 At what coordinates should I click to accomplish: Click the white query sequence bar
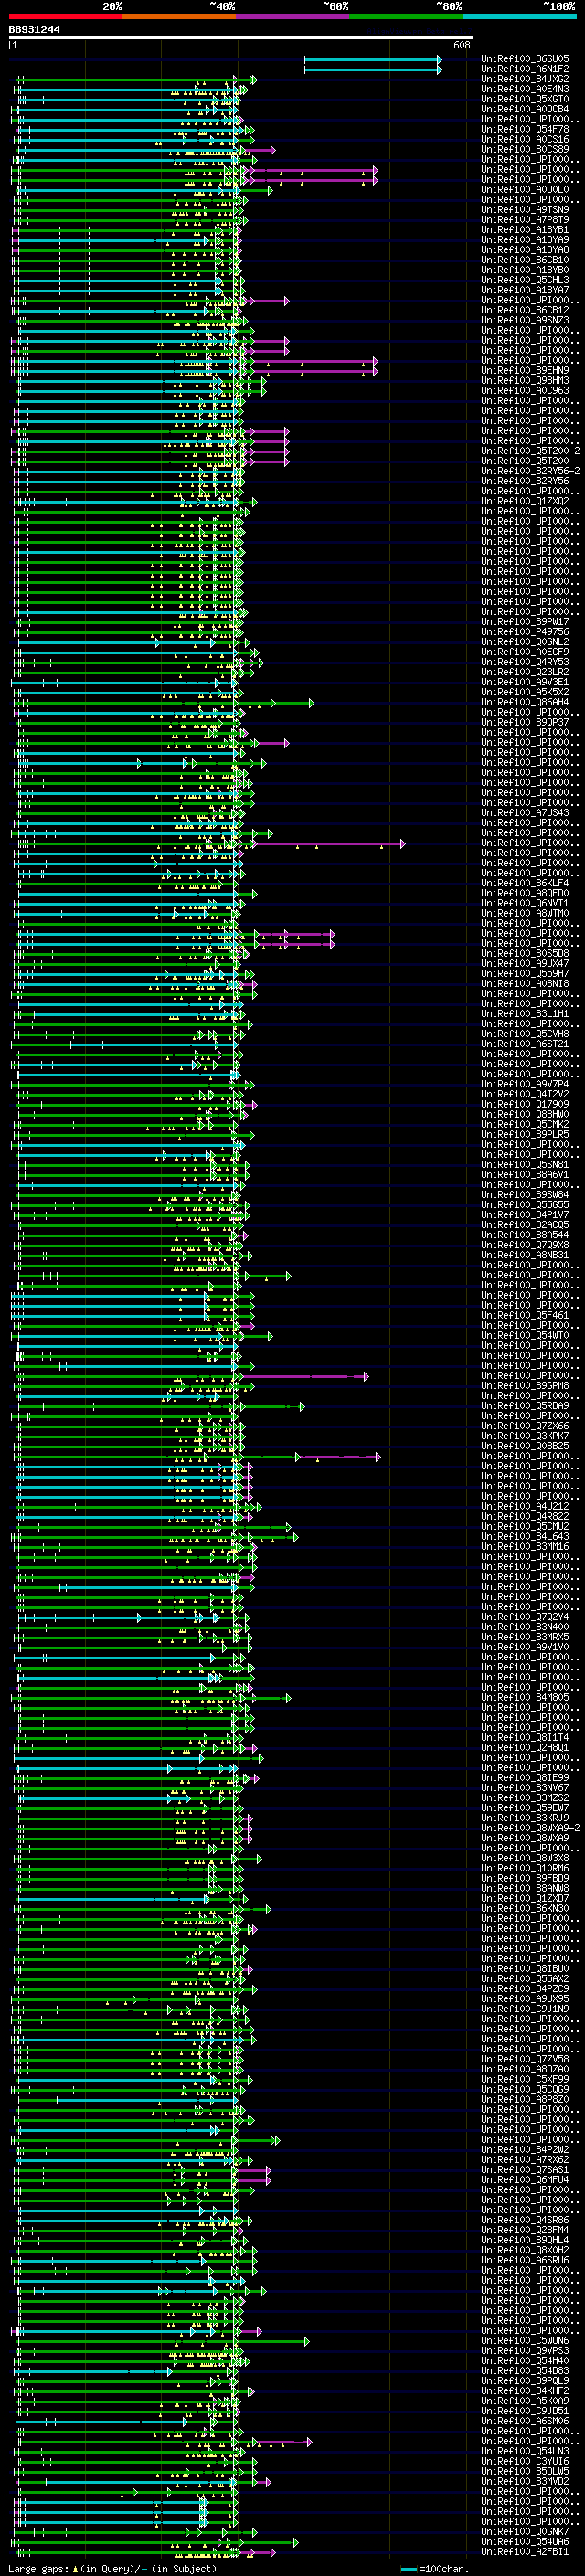241,37
